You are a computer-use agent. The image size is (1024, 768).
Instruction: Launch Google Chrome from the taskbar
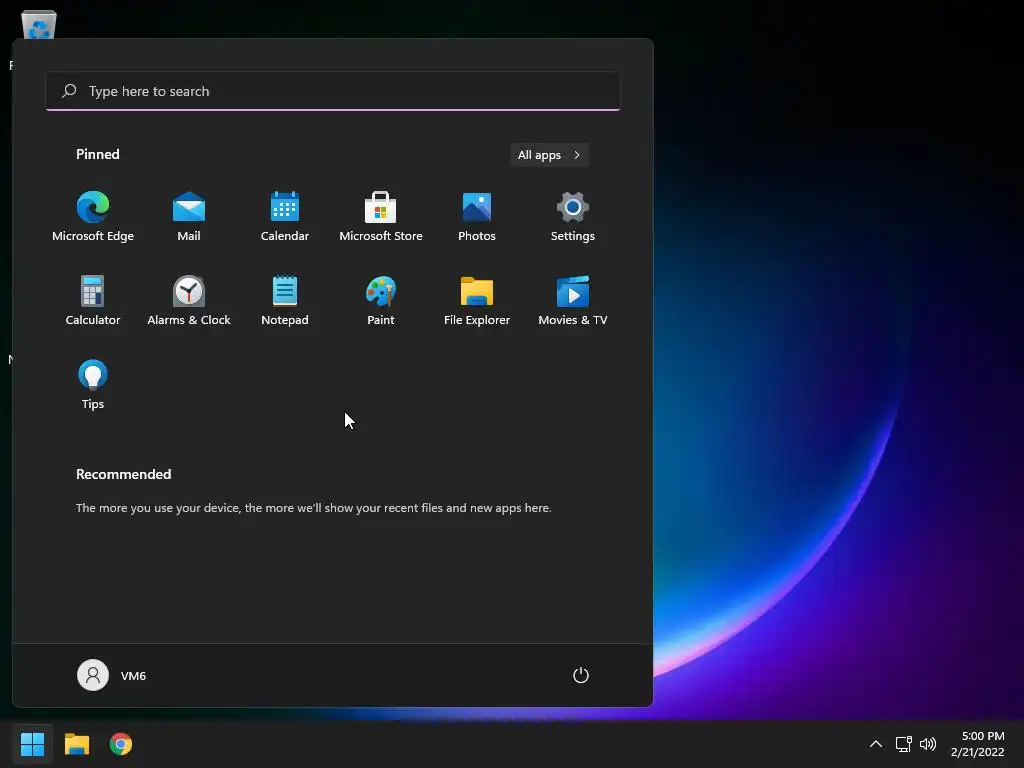point(121,744)
